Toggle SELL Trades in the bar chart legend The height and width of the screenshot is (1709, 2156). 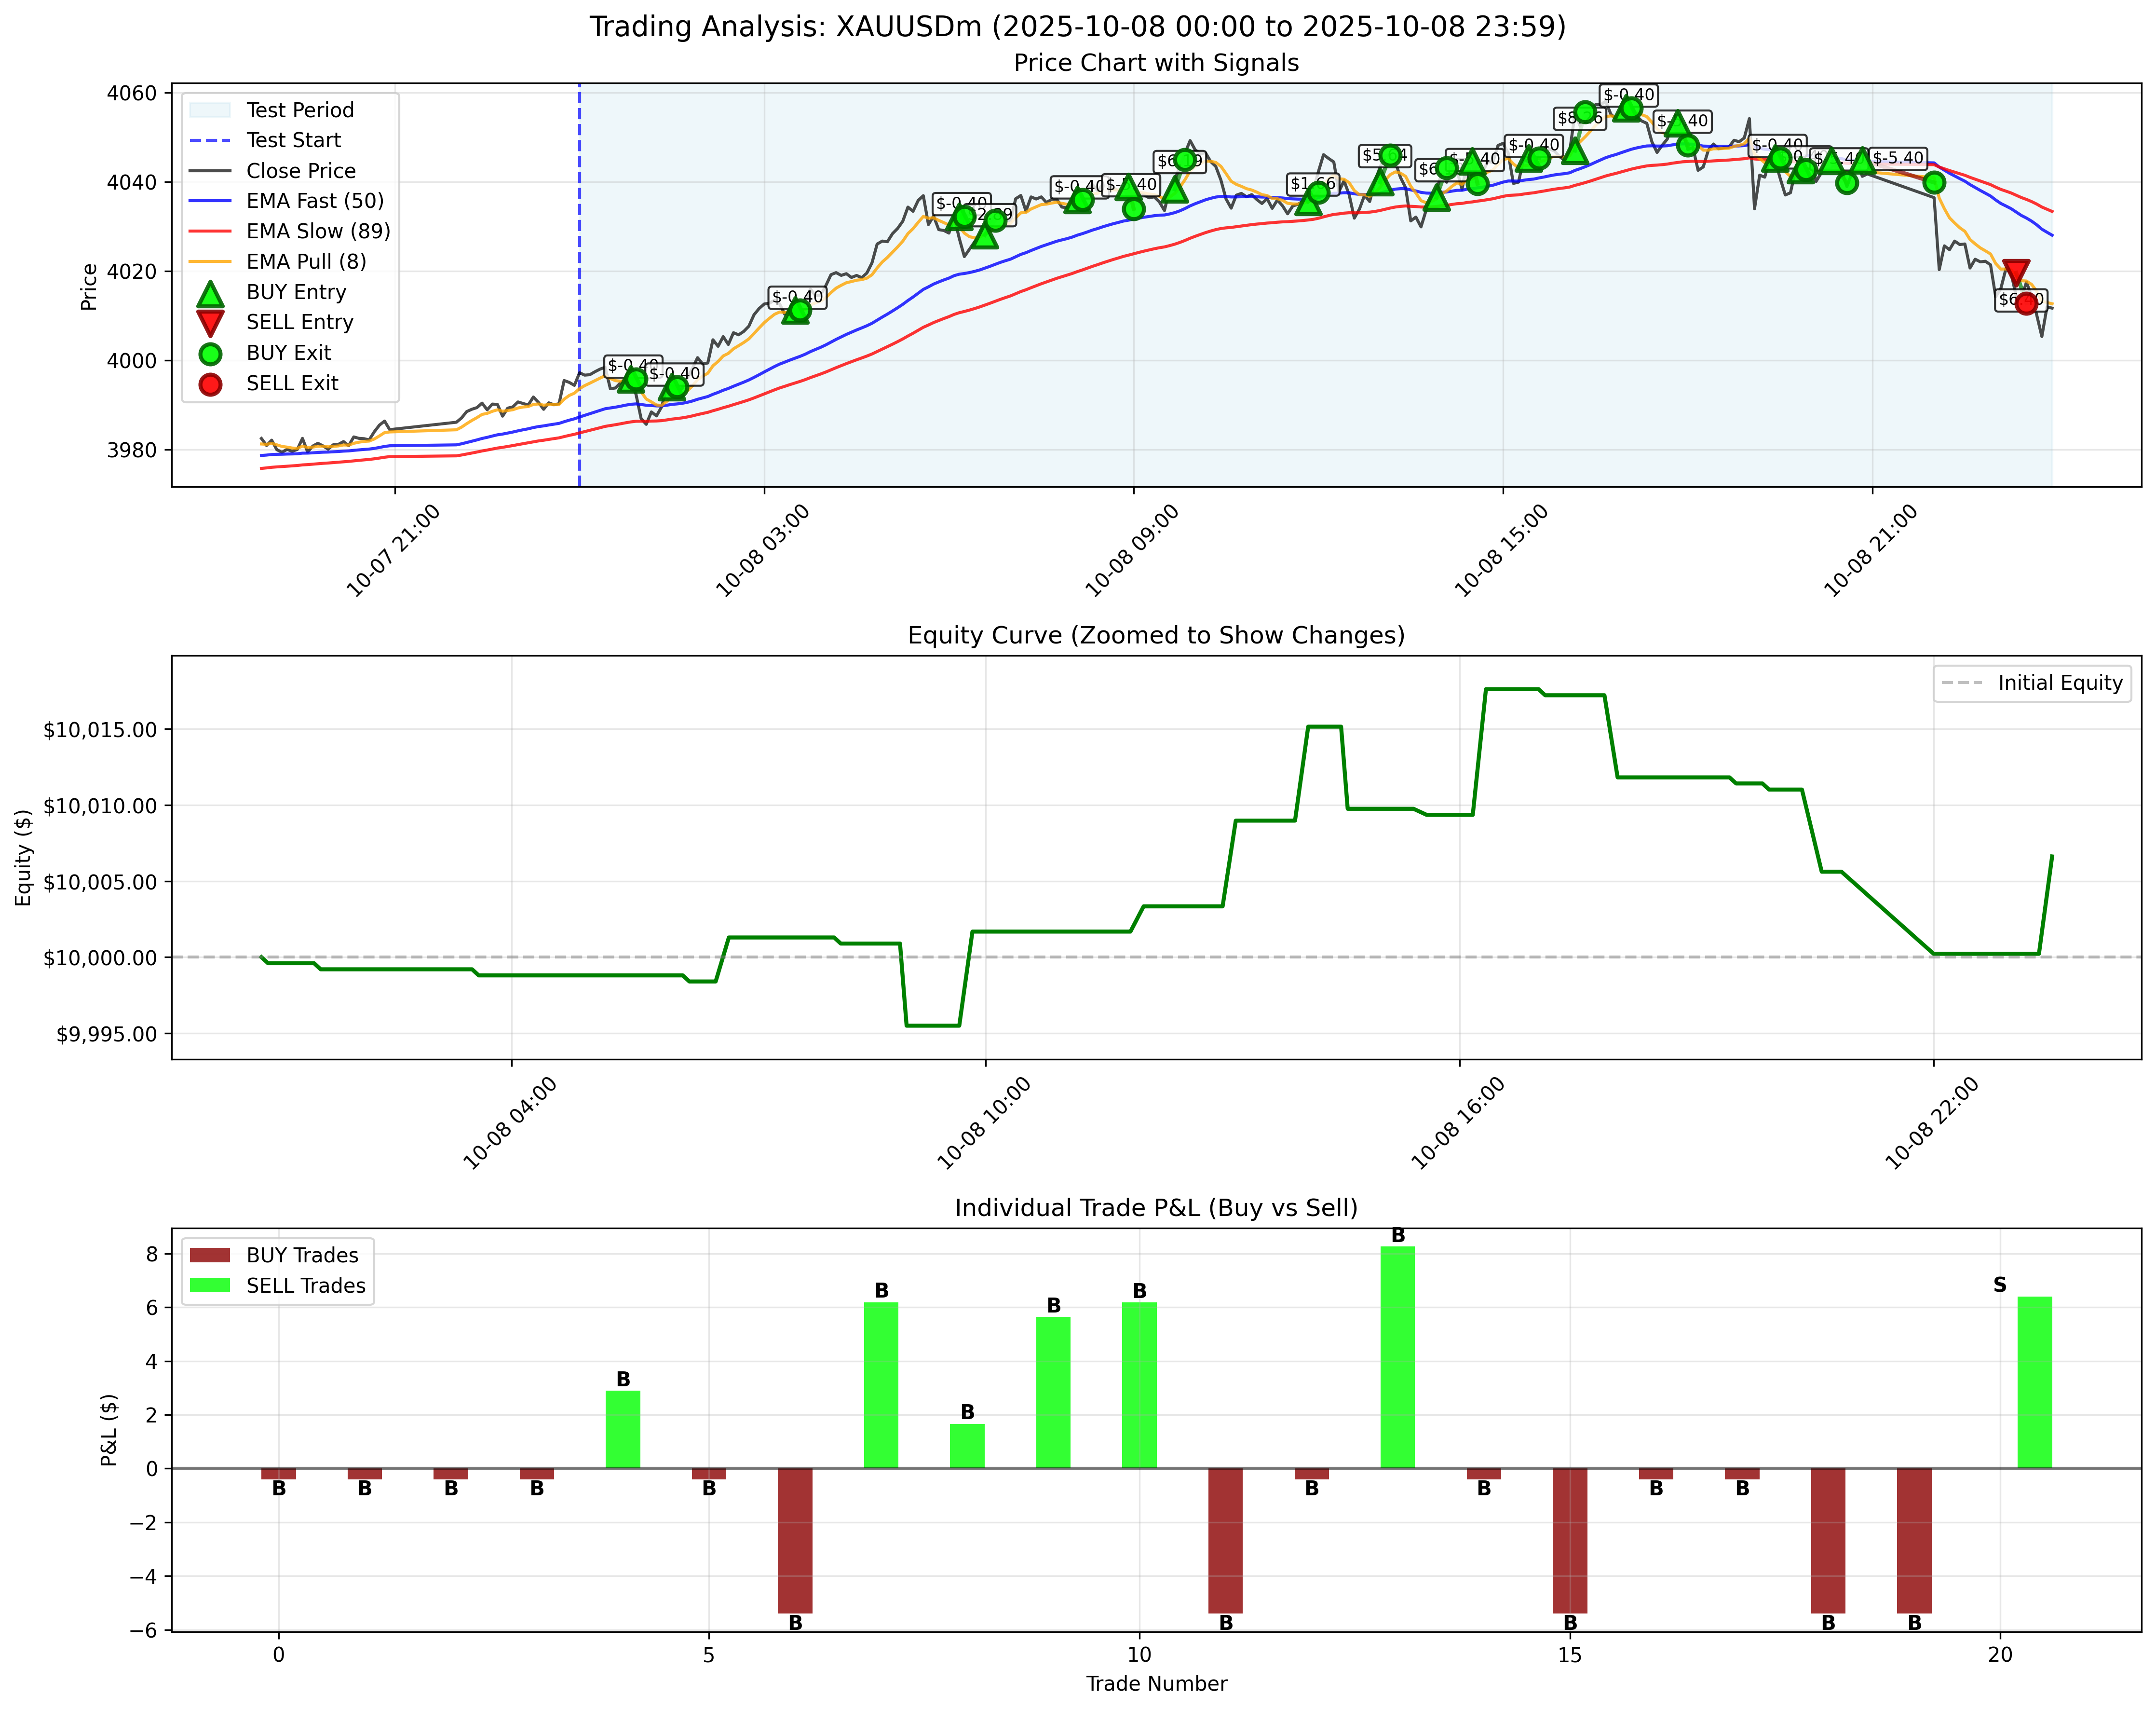coord(210,1287)
